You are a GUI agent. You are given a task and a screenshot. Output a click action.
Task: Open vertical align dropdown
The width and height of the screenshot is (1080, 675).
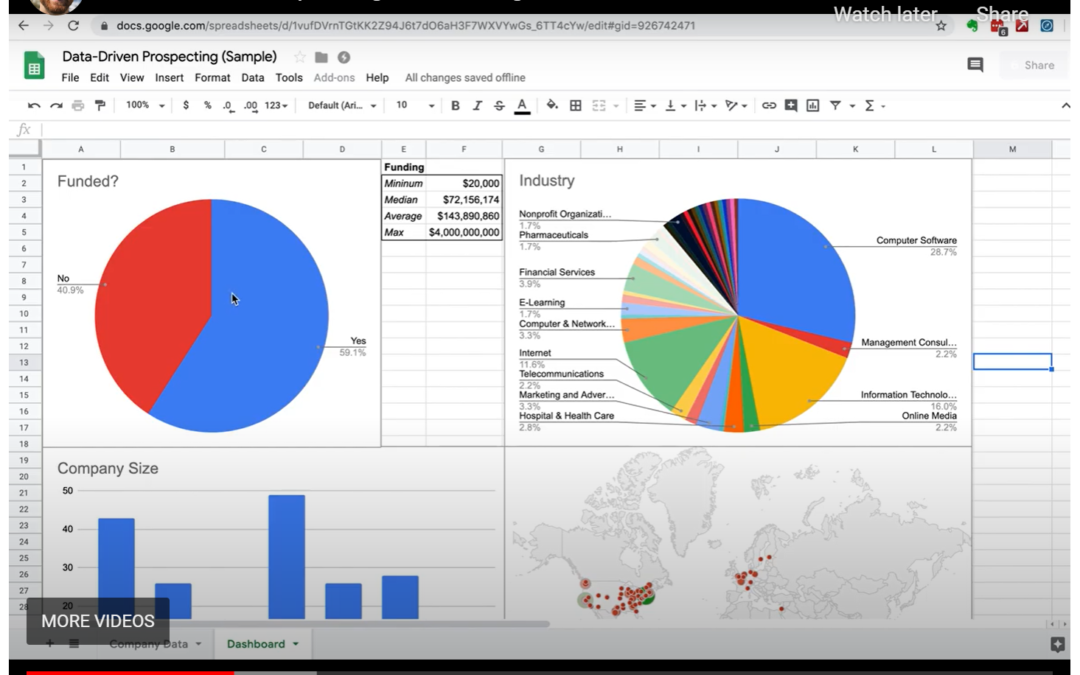tap(674, 105)
